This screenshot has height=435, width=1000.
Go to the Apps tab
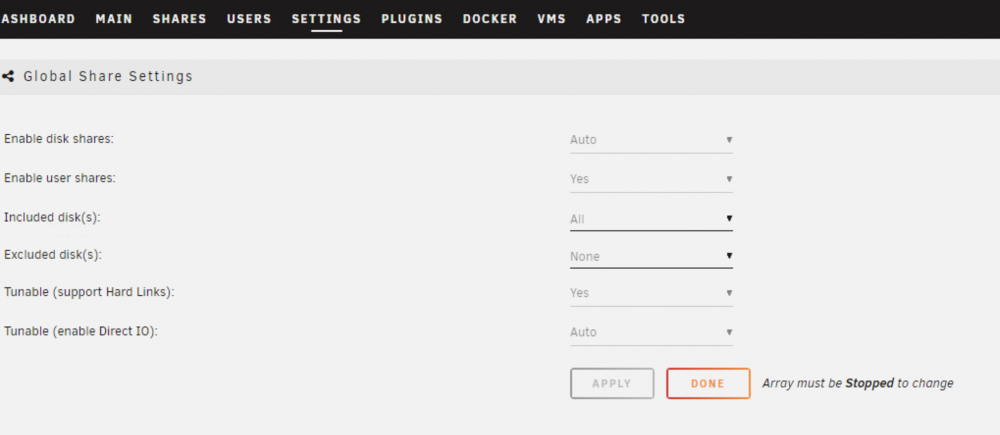pyautogui.click(x=604, y=18)
